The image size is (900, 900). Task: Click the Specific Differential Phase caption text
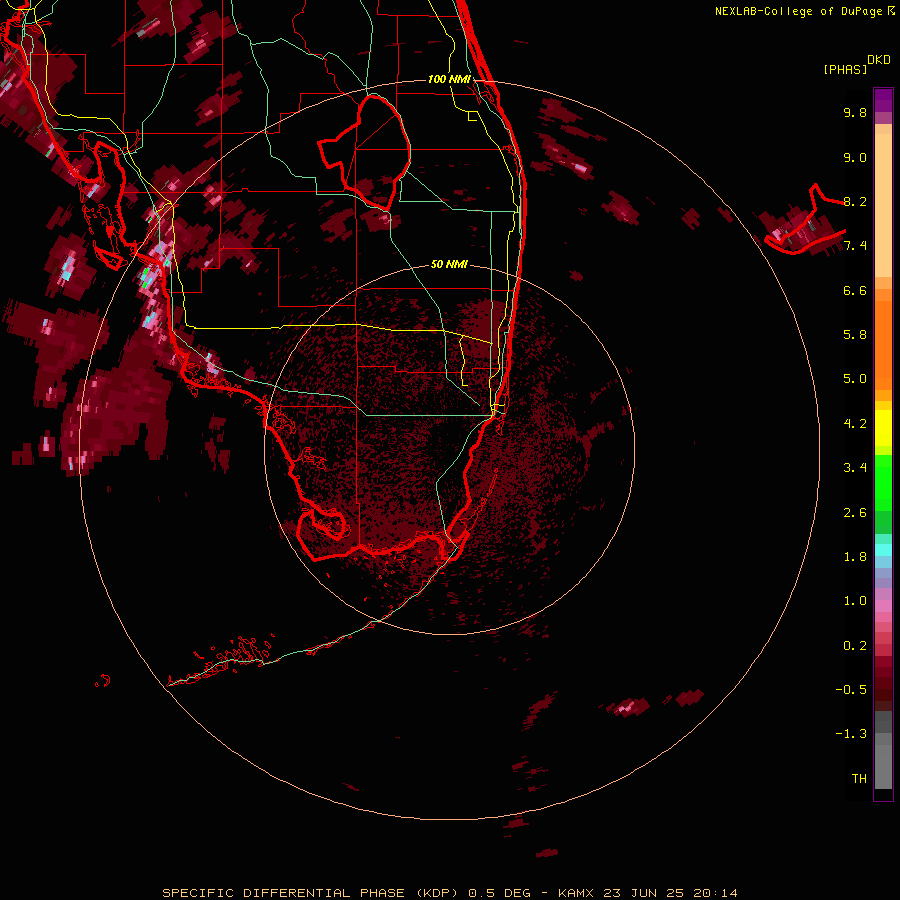coord(449,893)
